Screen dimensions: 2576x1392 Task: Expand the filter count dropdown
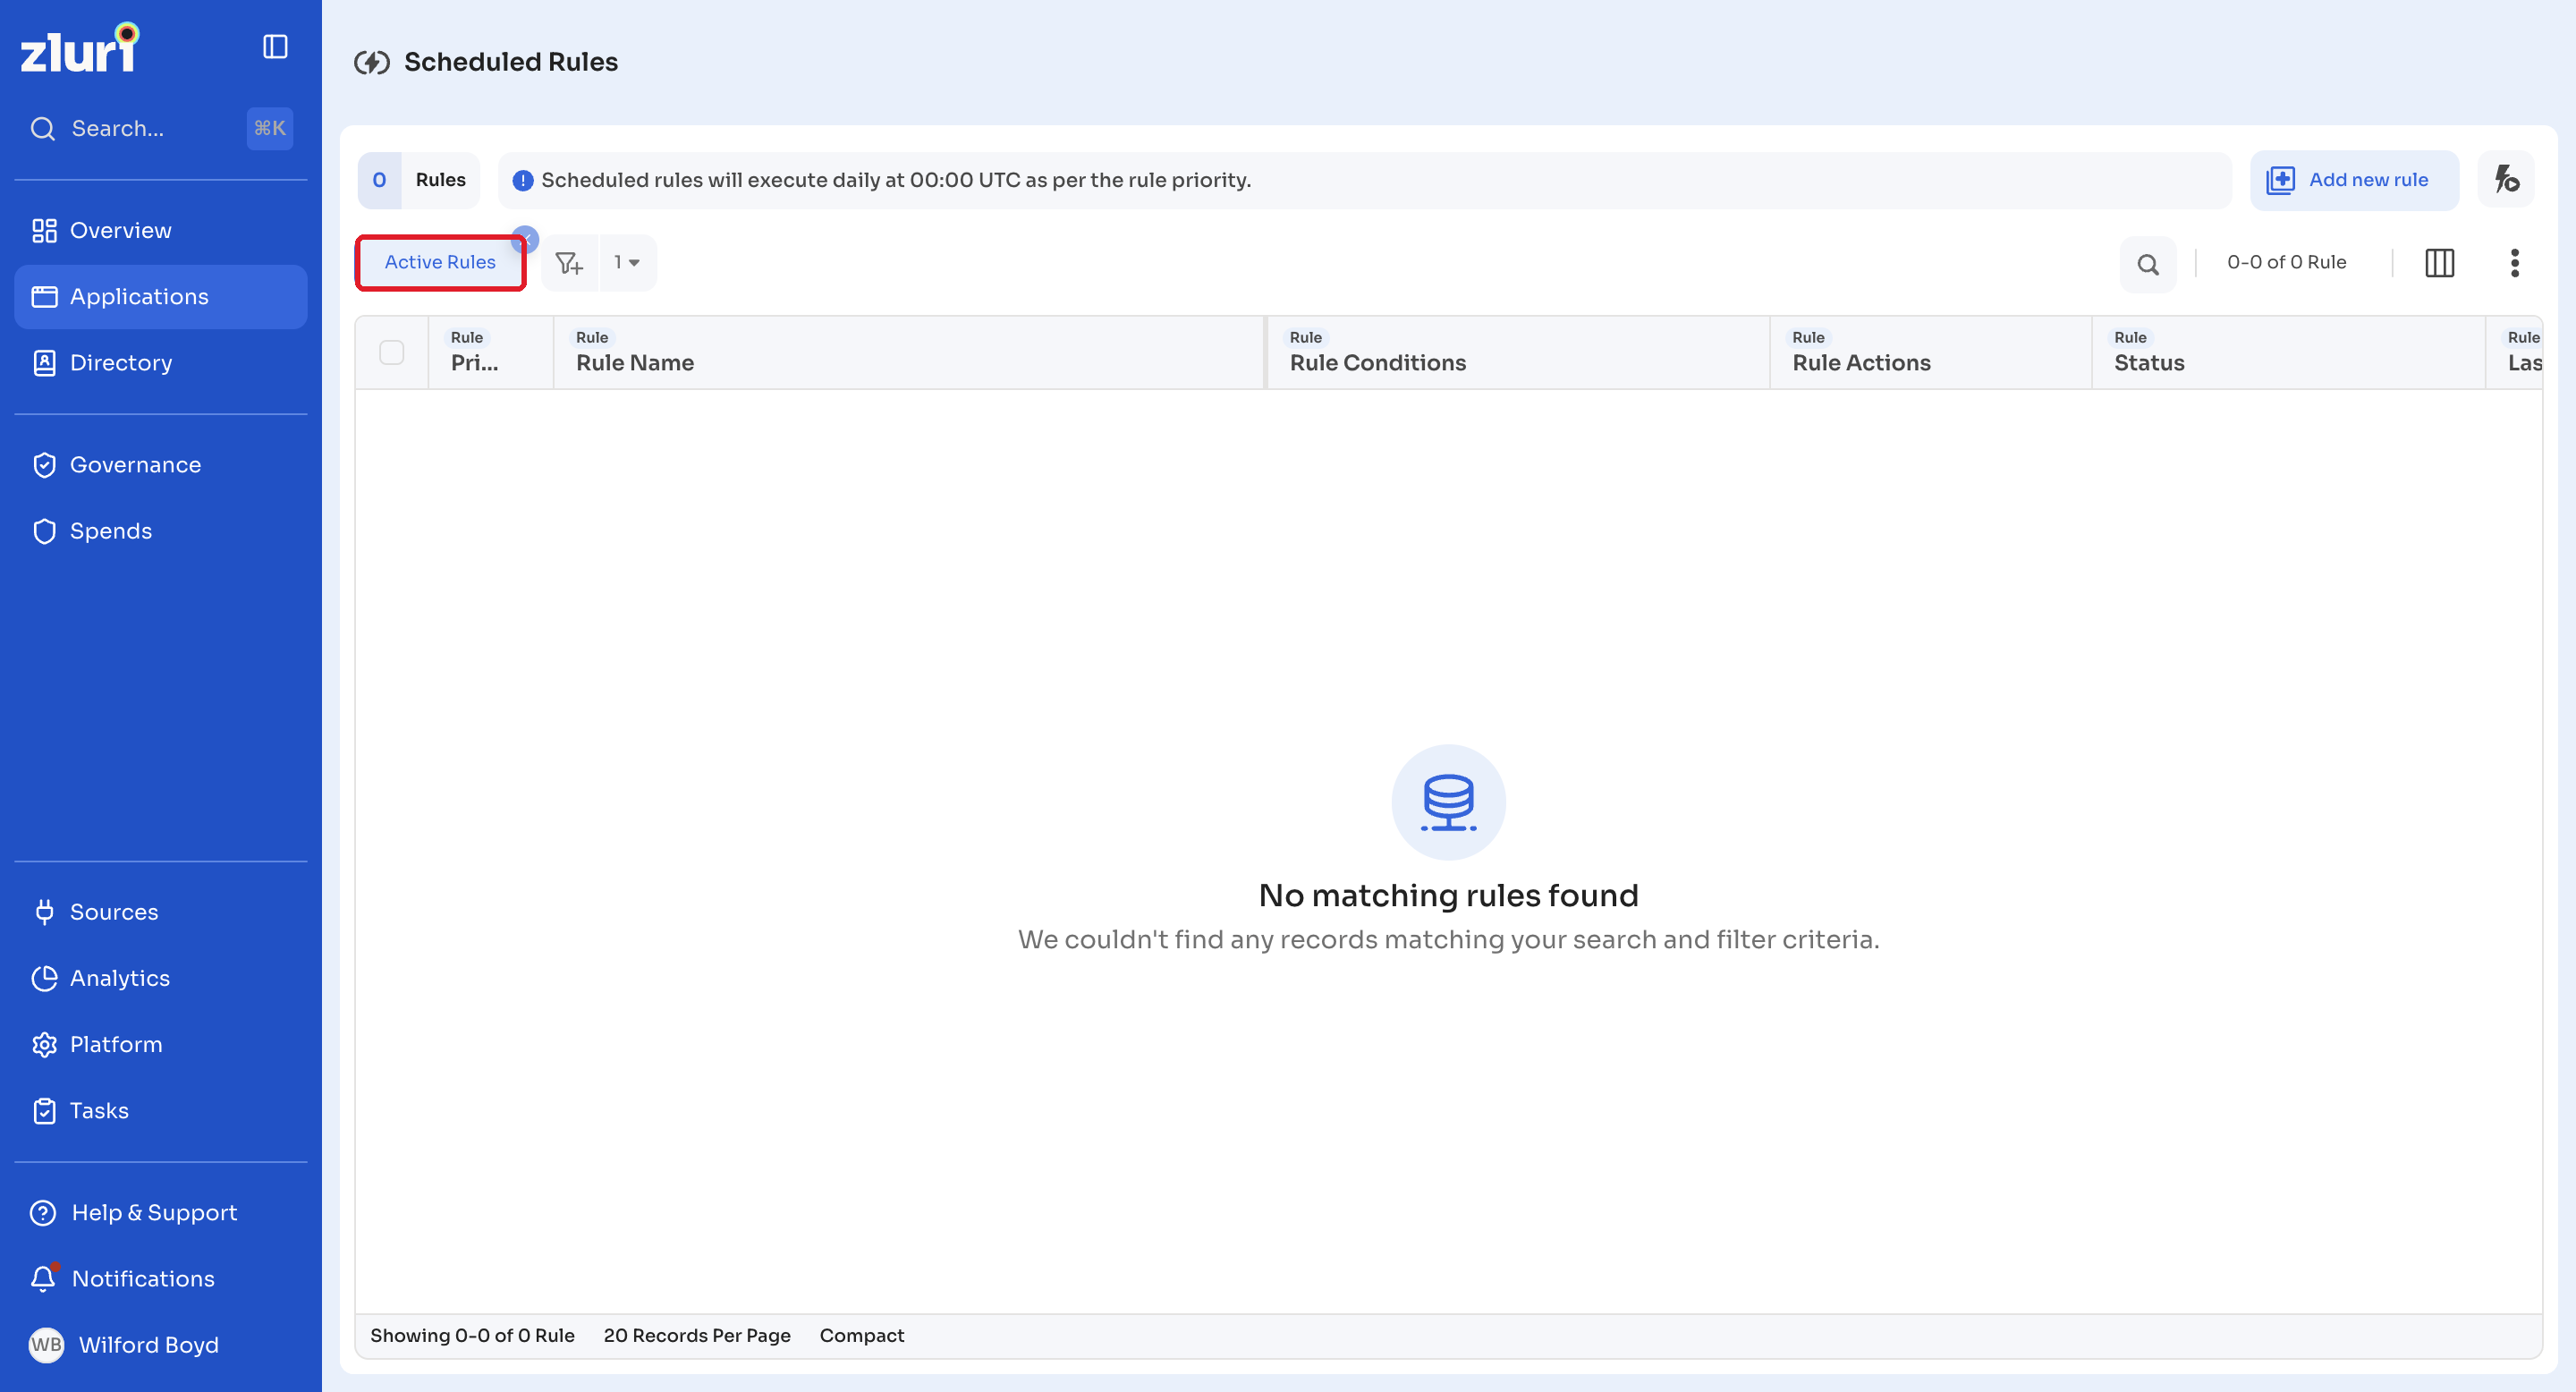click(627, 263)
